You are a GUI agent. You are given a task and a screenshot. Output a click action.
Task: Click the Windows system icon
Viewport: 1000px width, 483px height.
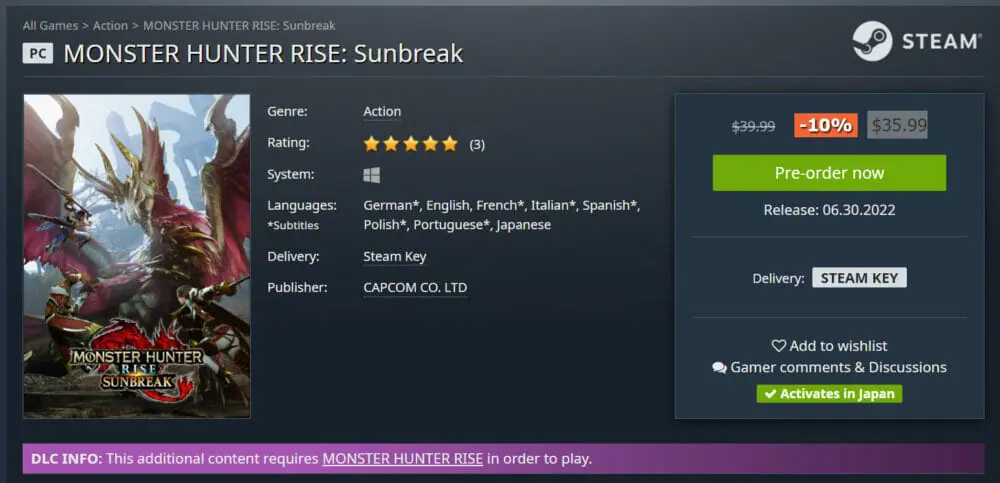tap(371, 175)
